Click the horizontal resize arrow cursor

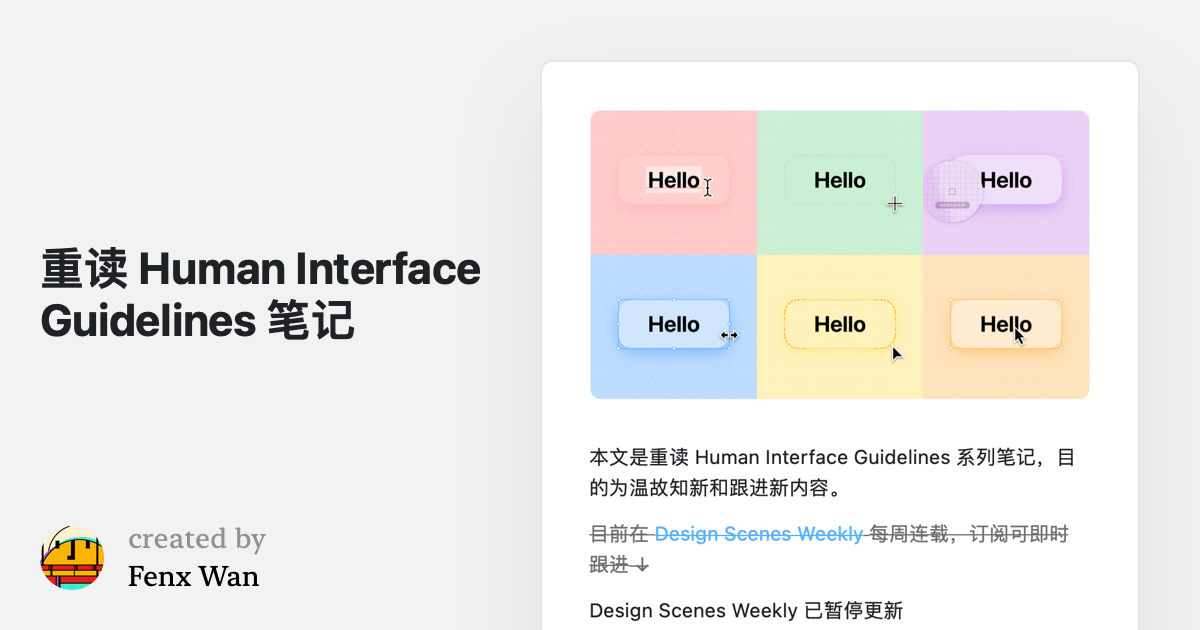[x=729, y=336]
